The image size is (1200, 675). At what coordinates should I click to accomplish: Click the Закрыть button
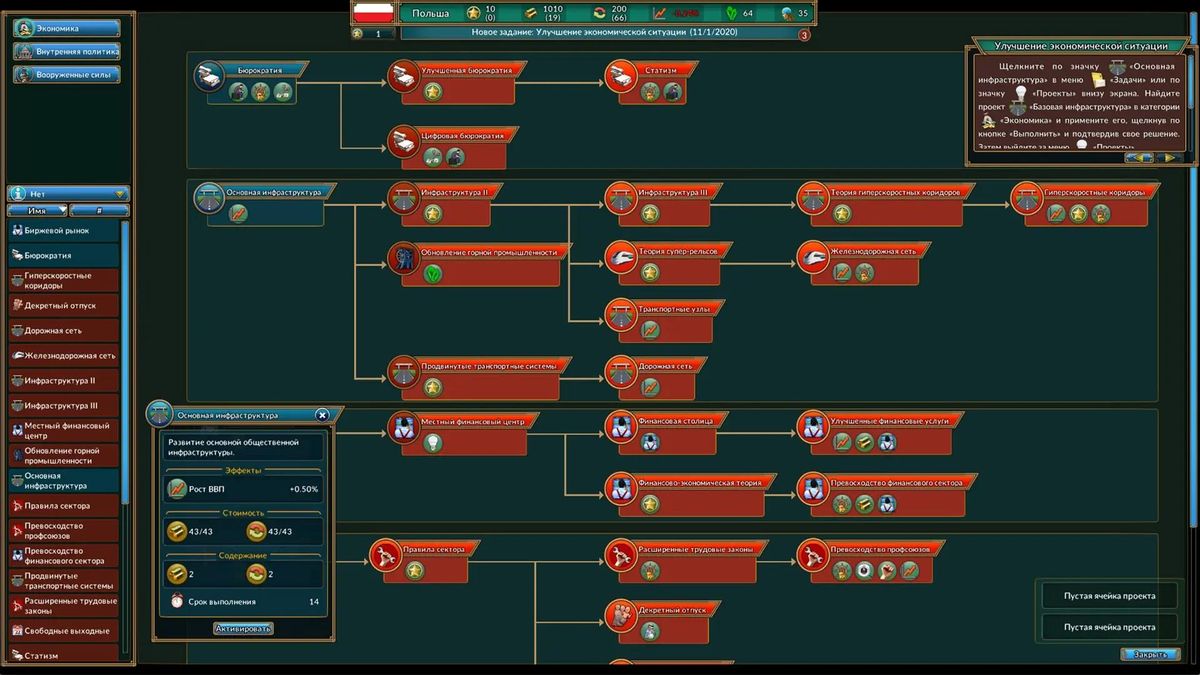coord(1143,655)
